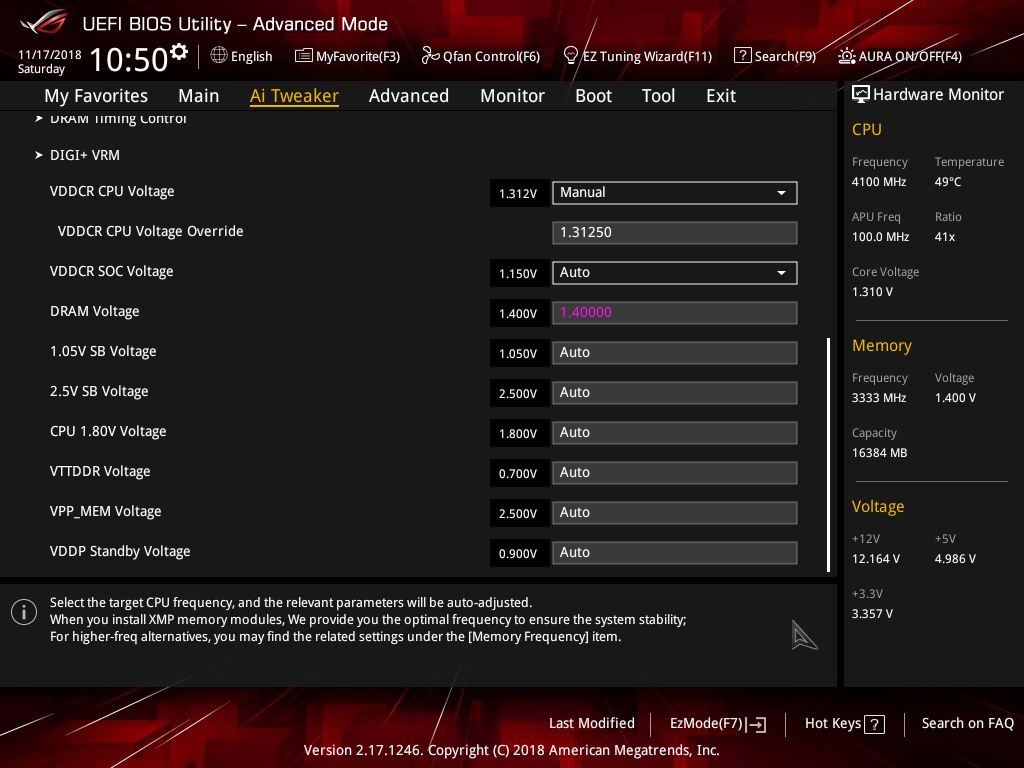Click the CPU temperature 49°C value

948,182
